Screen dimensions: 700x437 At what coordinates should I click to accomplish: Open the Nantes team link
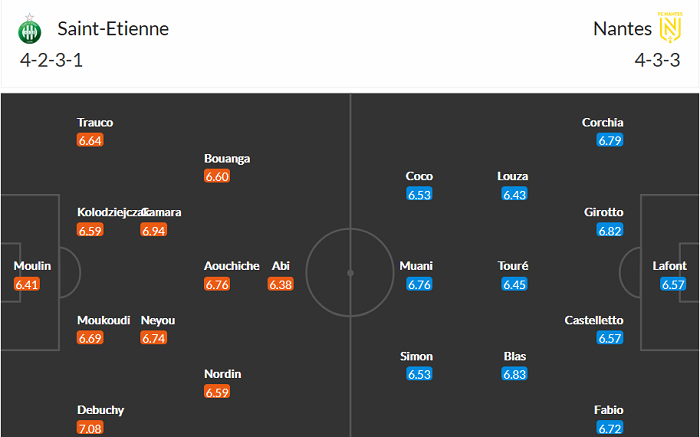click(613, 28)
